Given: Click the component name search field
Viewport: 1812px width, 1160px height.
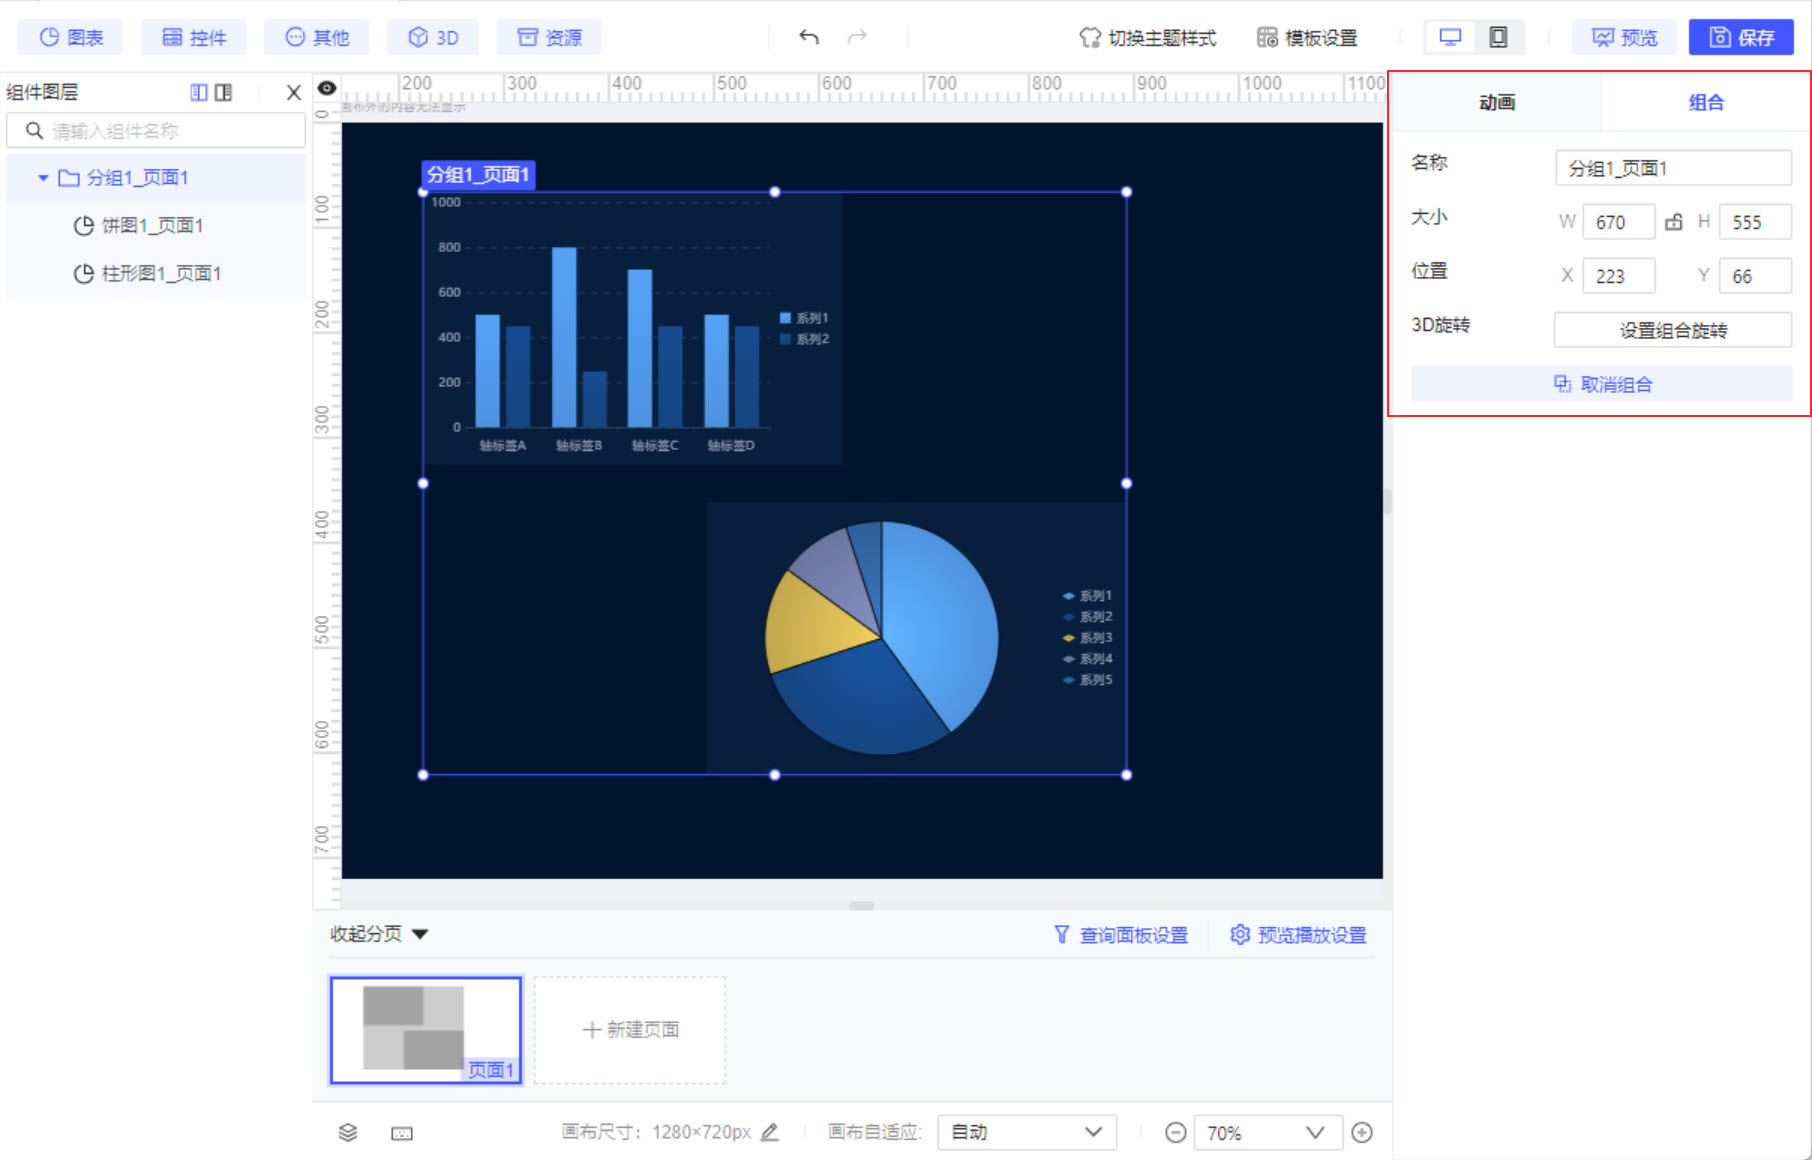Looking at the screenshot, I should click(x=156, y=130).
